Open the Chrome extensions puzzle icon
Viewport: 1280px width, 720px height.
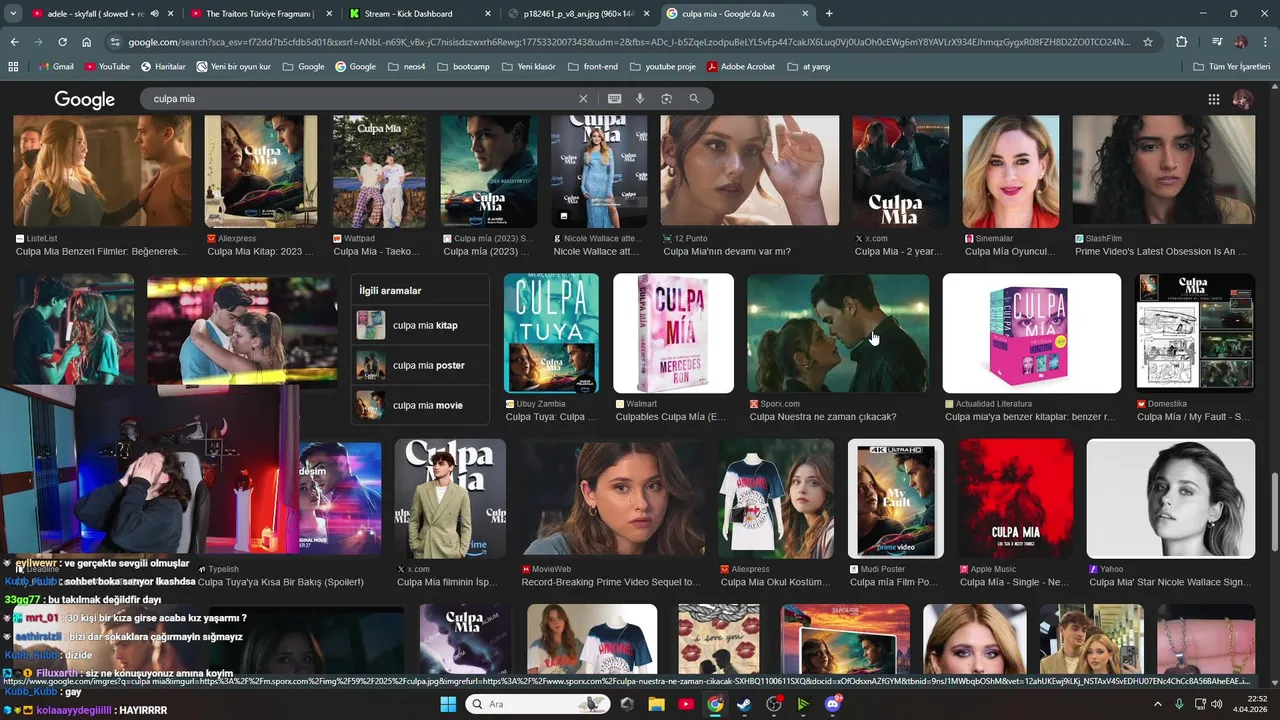click(1182, 42)
